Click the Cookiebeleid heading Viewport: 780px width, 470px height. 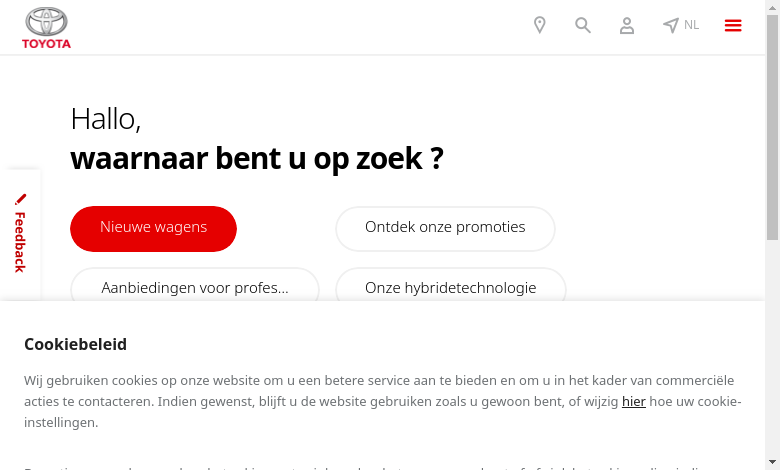(76, 344)
